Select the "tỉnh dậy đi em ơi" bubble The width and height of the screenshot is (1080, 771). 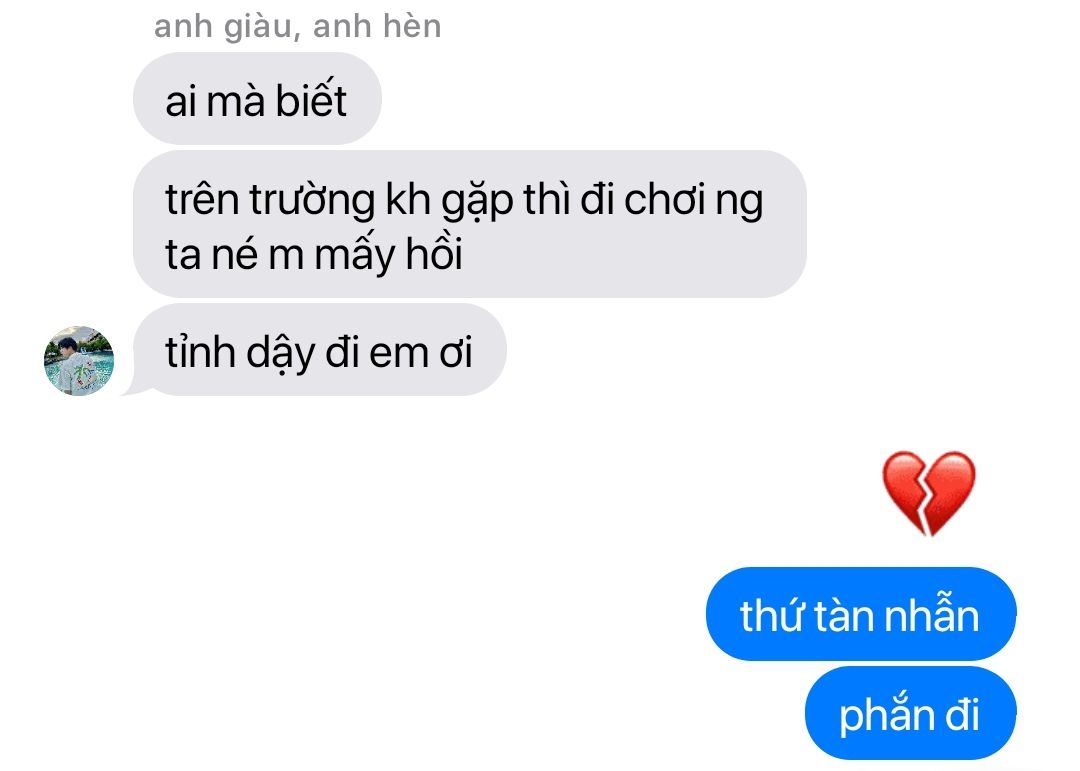319,350
